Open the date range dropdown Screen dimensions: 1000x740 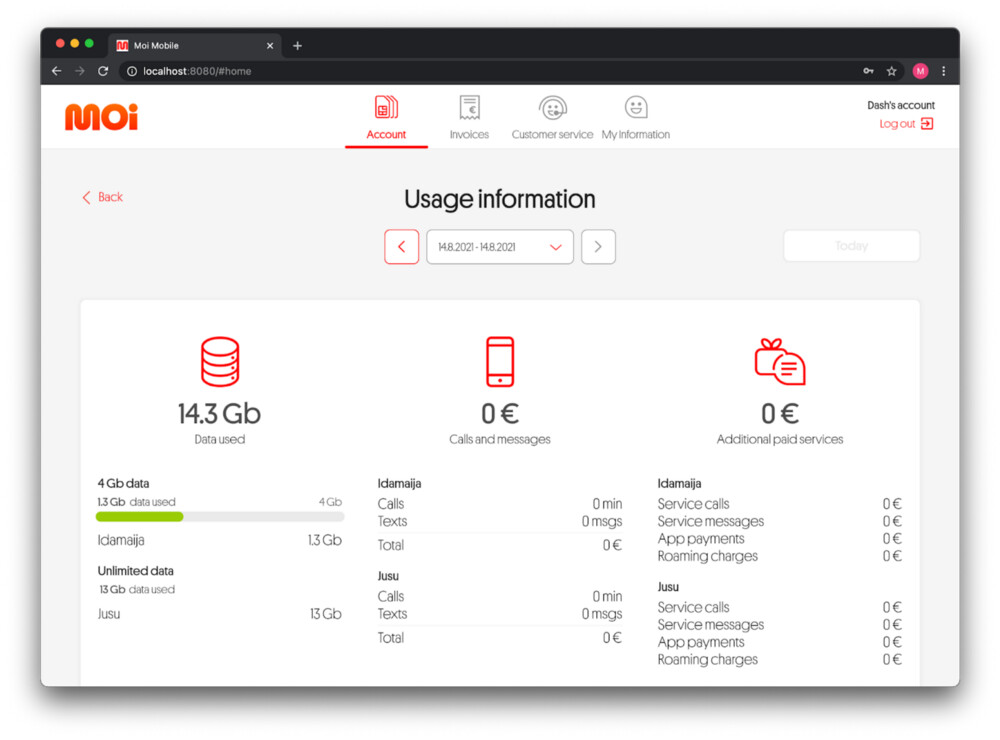click(x=500, y=247)
